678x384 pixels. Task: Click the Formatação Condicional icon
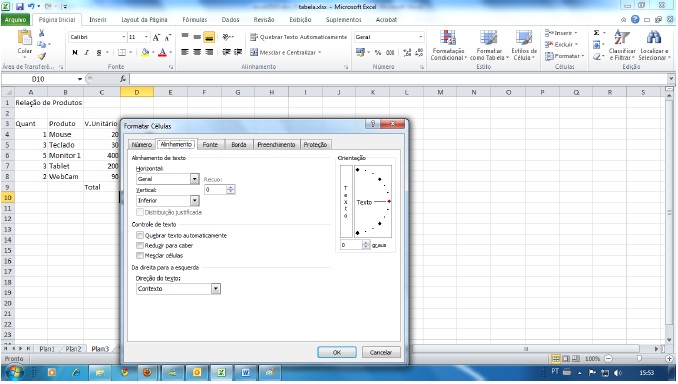coord(448,38)
